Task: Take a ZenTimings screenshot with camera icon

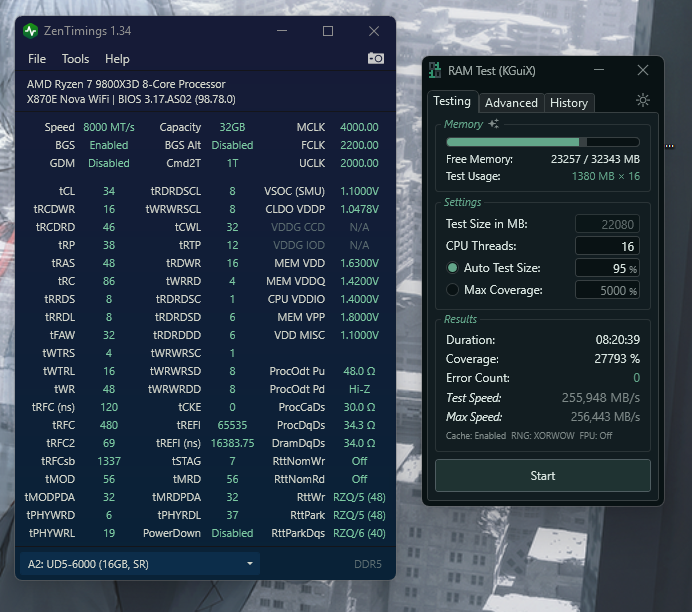Action: tap(376, 59)
